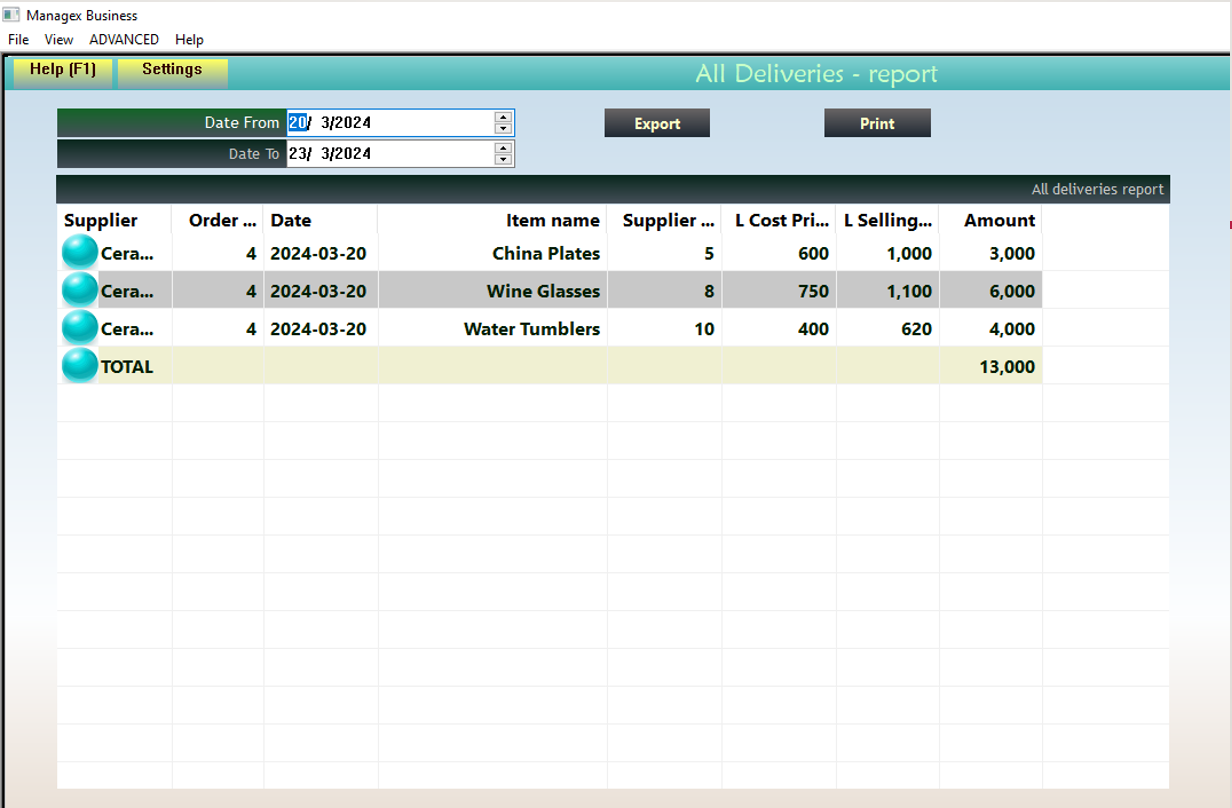
Task: Open Help (F1) button
Action: click(62, 70)
